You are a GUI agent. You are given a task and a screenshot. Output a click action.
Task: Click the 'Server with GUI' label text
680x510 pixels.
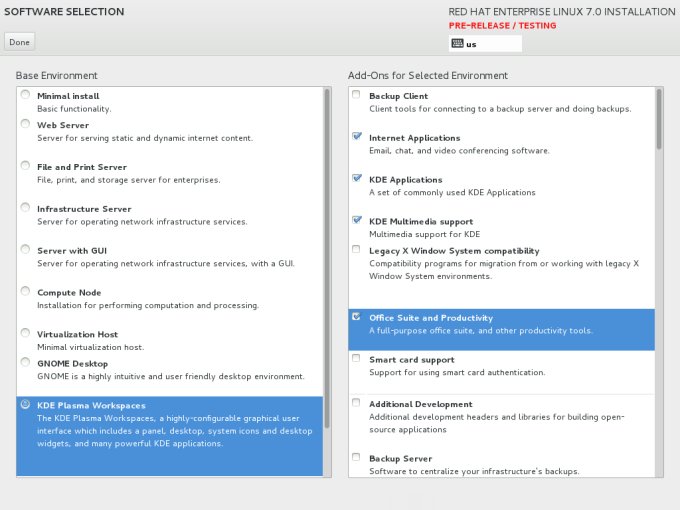[x=72, y=251]
